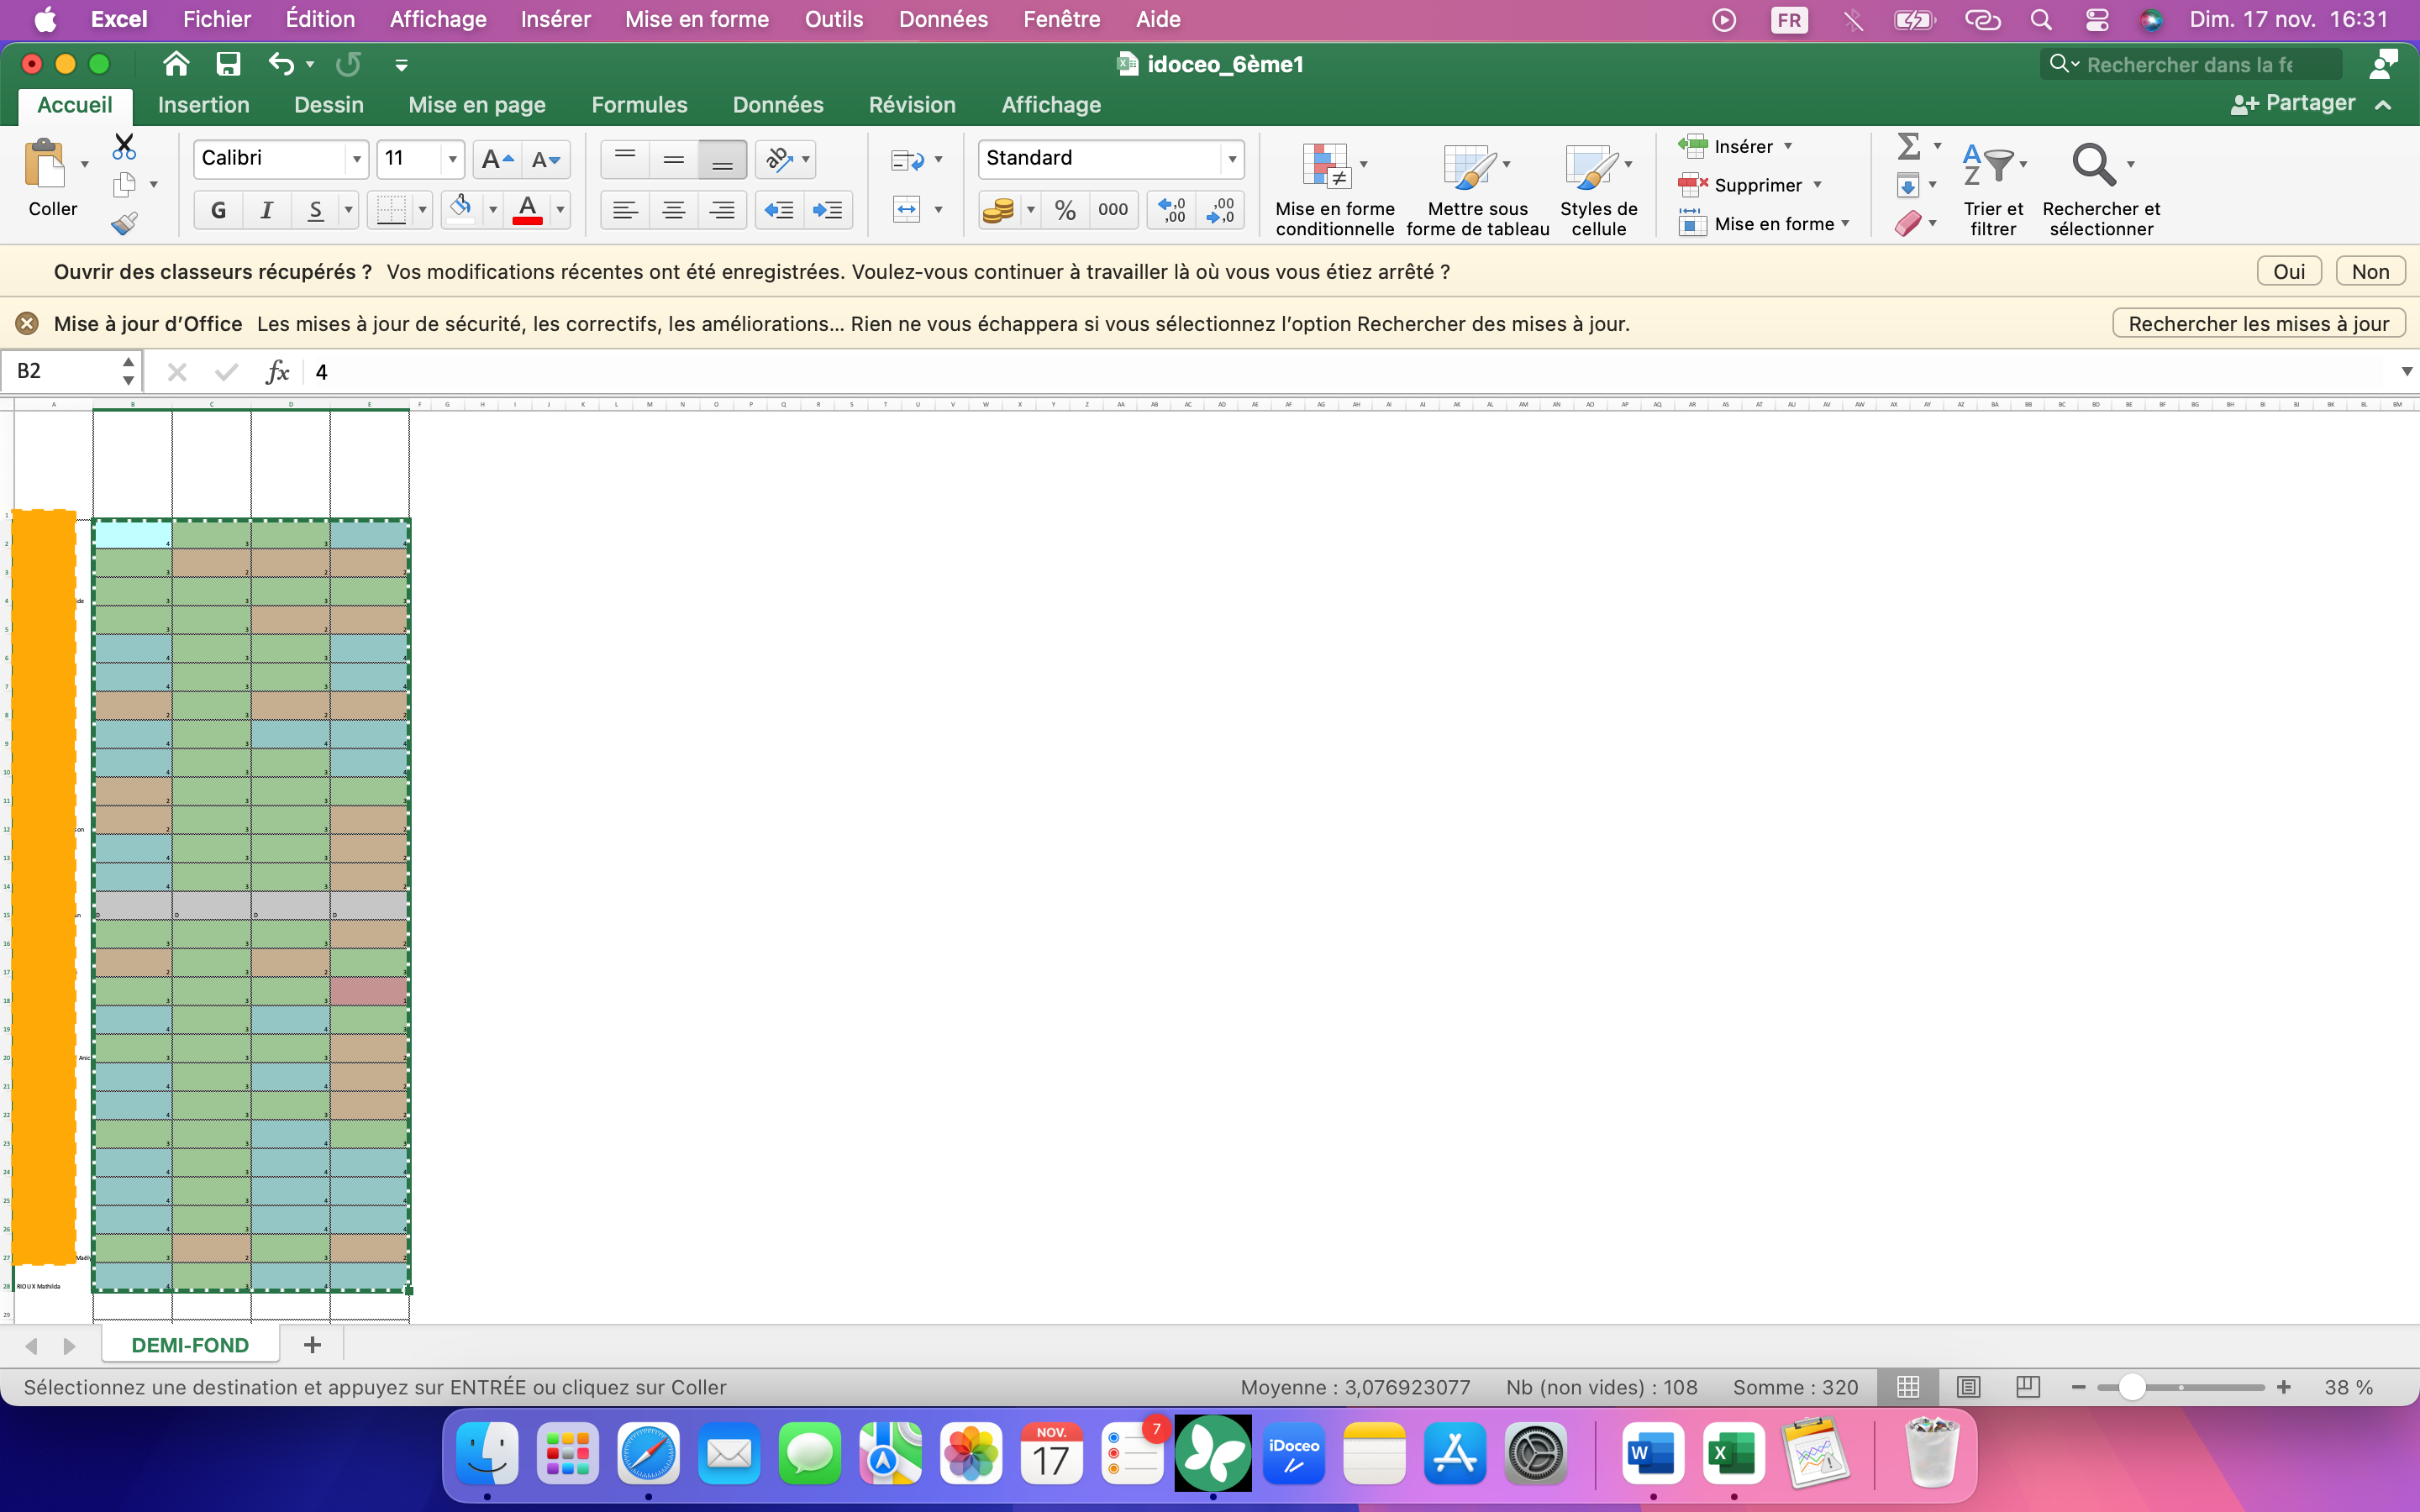Viewport: 2420px width, 1512px height.
Task: Toggle top vertical alignment
Action: (x=625, y=159)
